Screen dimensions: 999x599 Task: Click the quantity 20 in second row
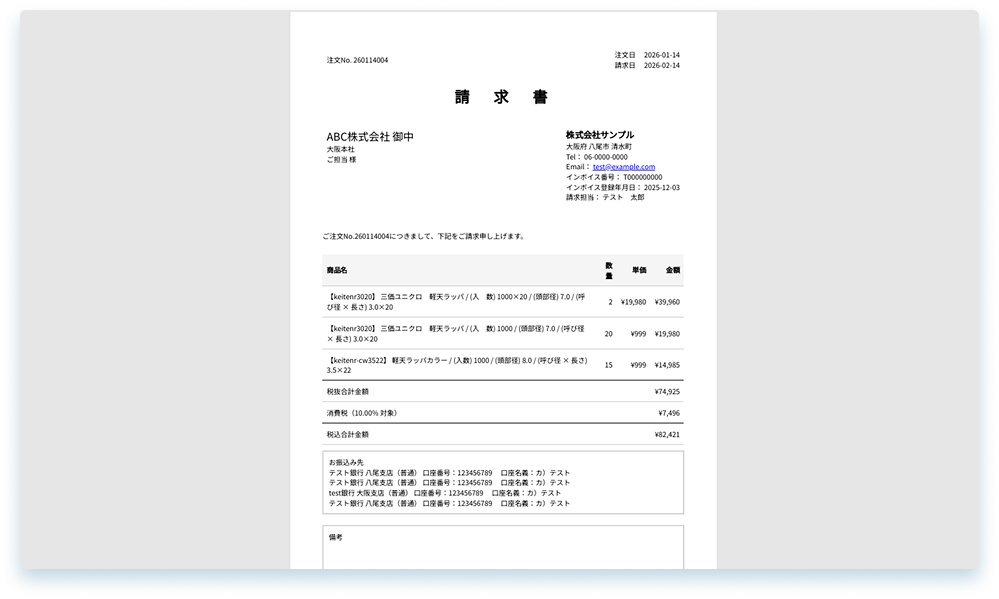(x=608, y=334)
